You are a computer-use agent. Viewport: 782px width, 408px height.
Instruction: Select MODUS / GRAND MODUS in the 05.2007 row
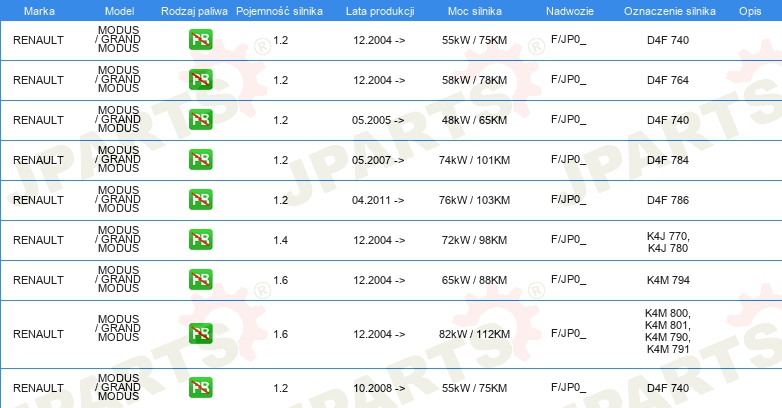click(118, 159)
